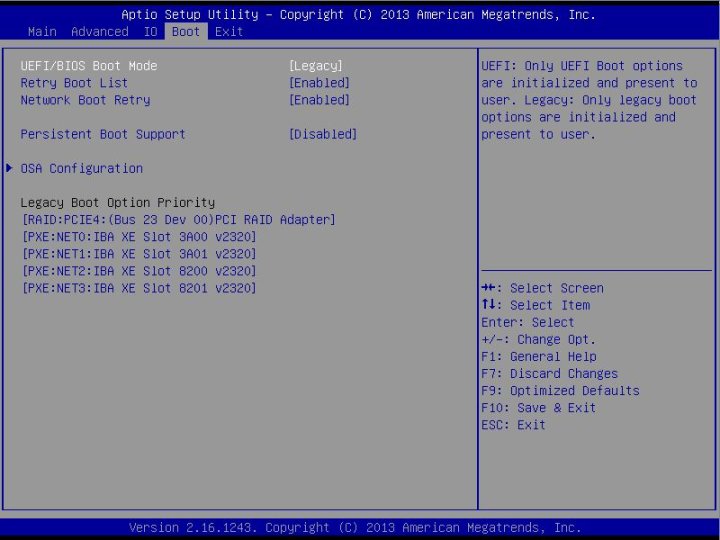
Task: Switch to the Advanced tab
Action: coord(100,32)
